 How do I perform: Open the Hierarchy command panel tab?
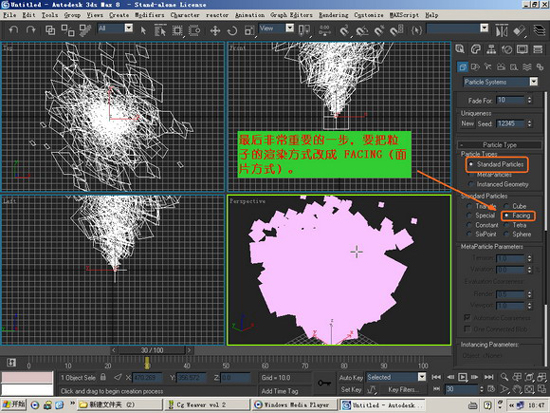[x=491, y=49]
